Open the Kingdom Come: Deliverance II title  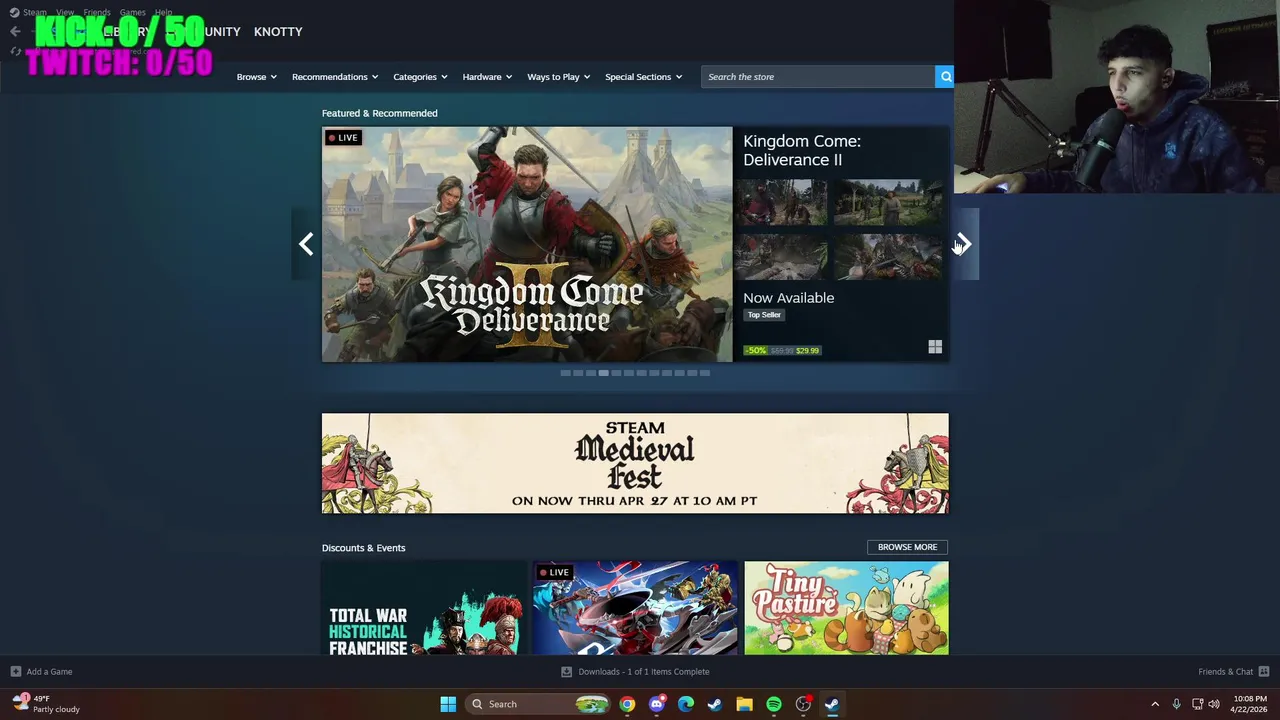tap(802, 150)
